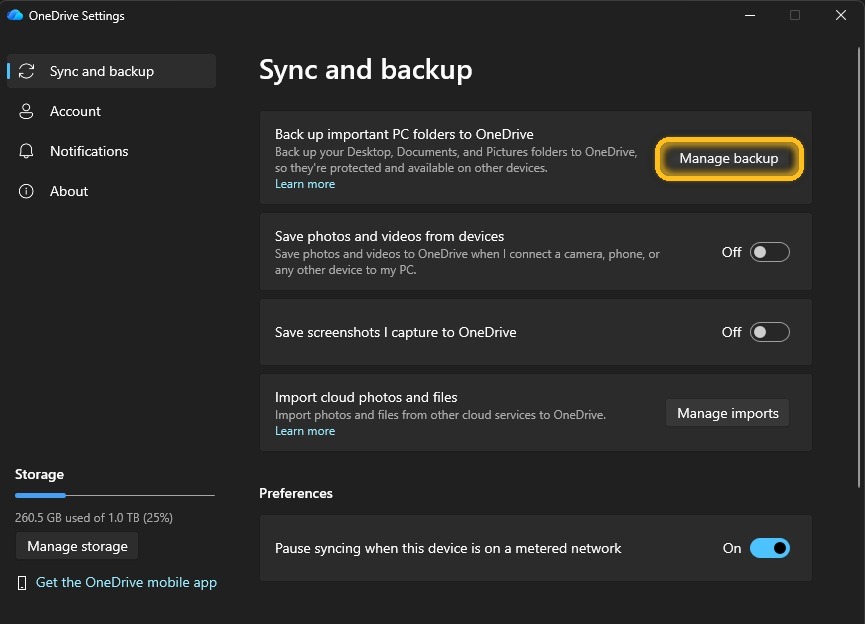Close the OneDrive Settings window
Viewport: 865px width, 624px height.
[x=841, y=15]
